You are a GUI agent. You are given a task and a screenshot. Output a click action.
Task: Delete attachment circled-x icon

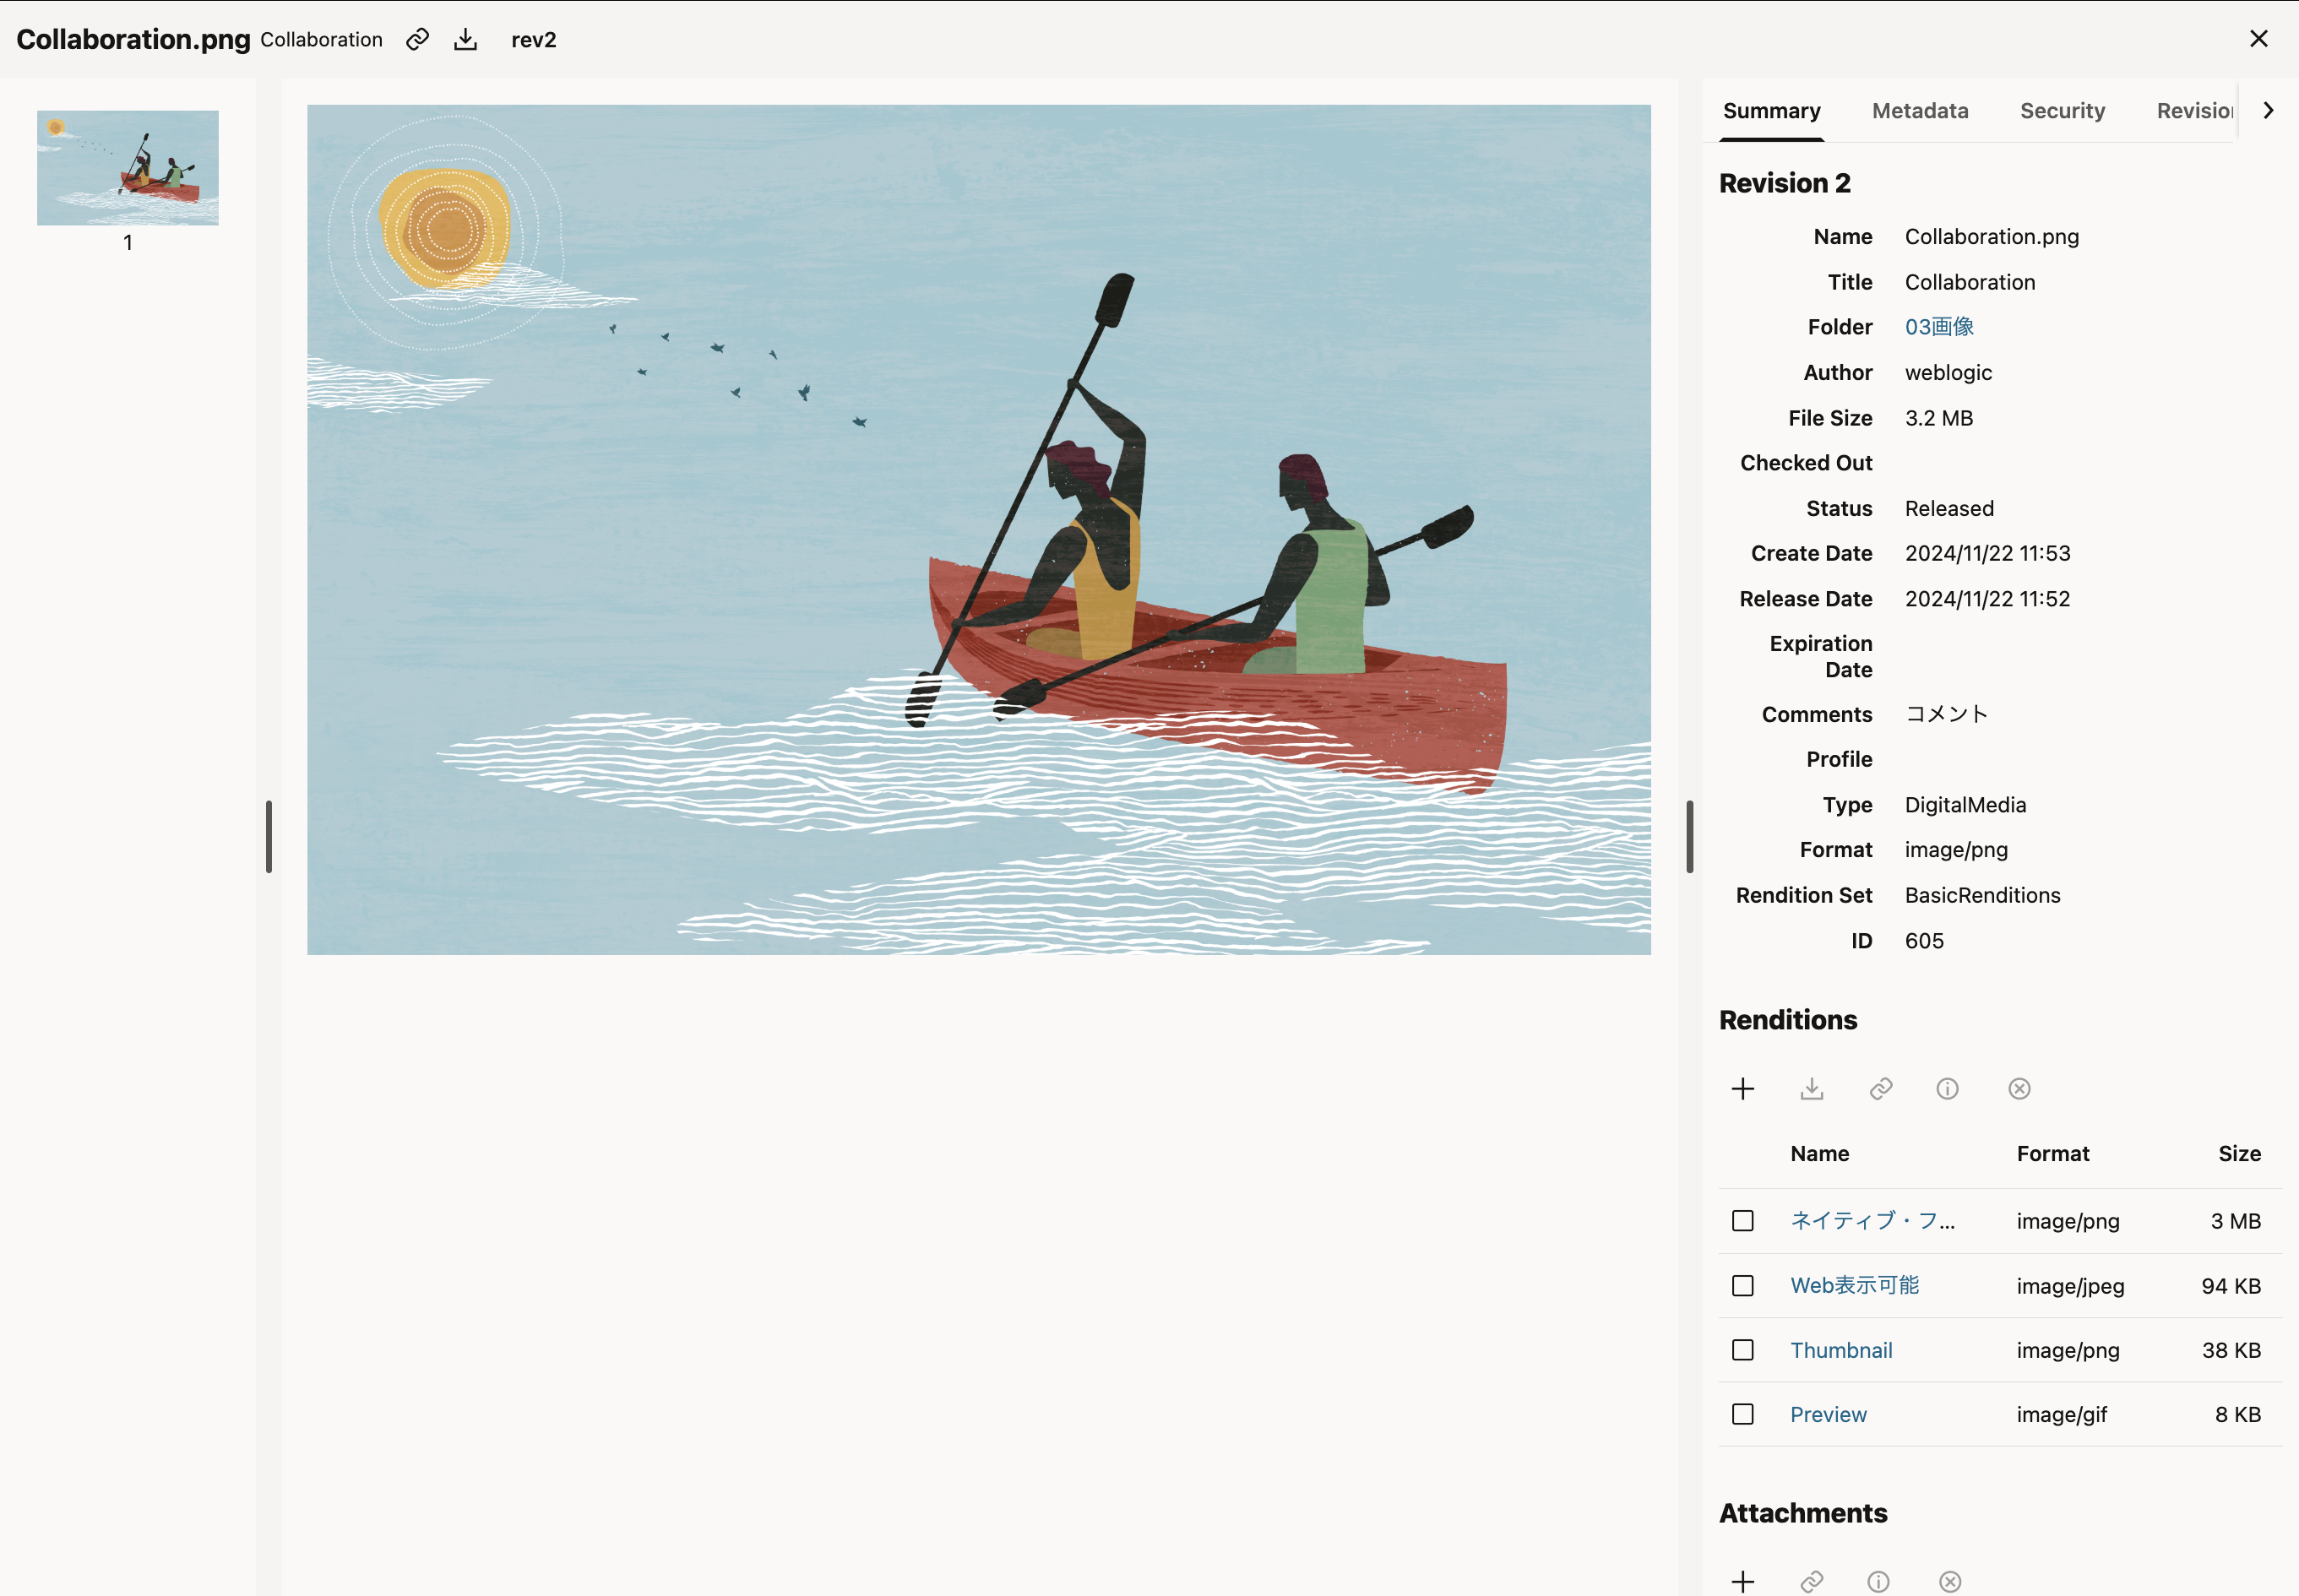coord(1950,1581)
